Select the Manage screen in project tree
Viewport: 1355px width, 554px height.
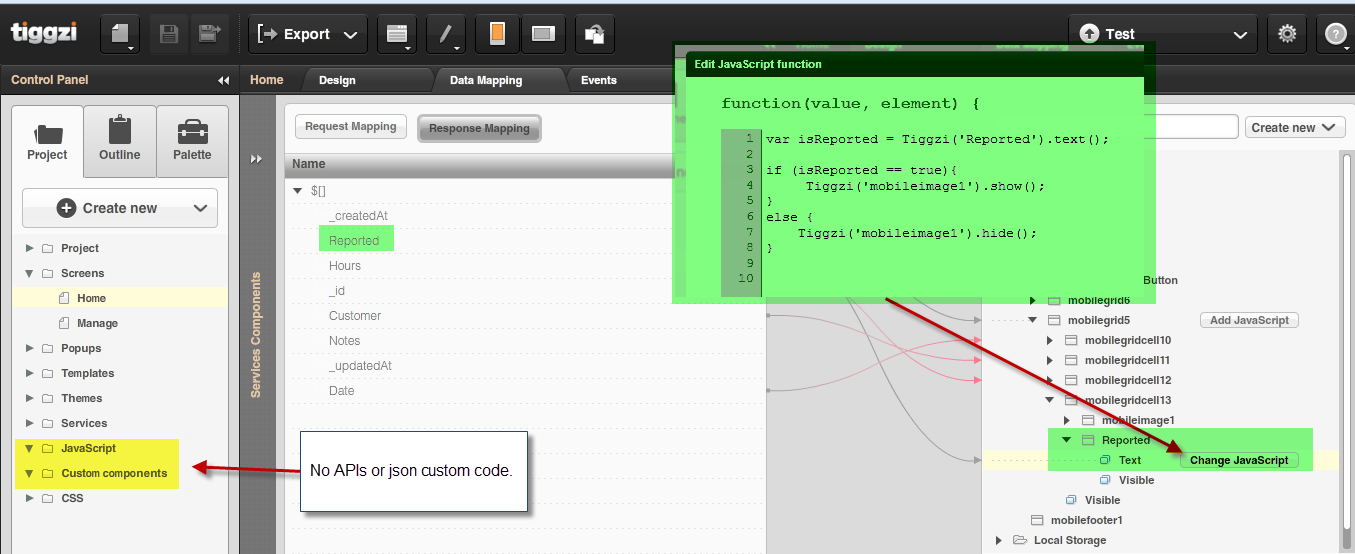click(97, 323)
